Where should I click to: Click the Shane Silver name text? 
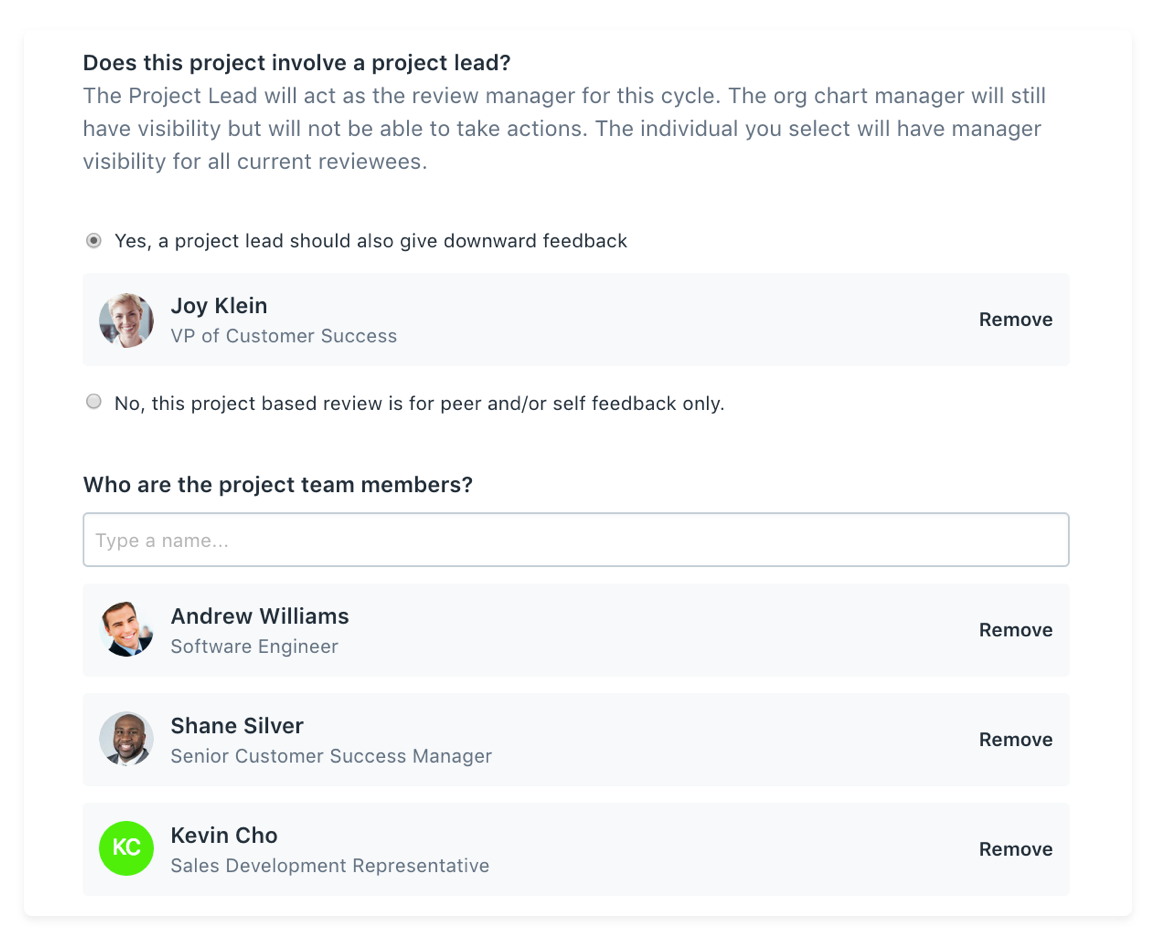pos(237,726)
